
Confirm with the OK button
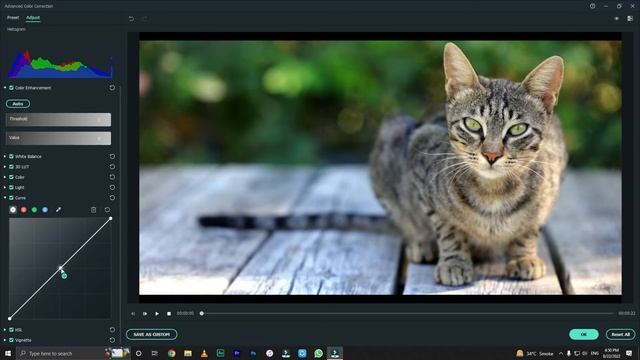(x=584, y=334)
